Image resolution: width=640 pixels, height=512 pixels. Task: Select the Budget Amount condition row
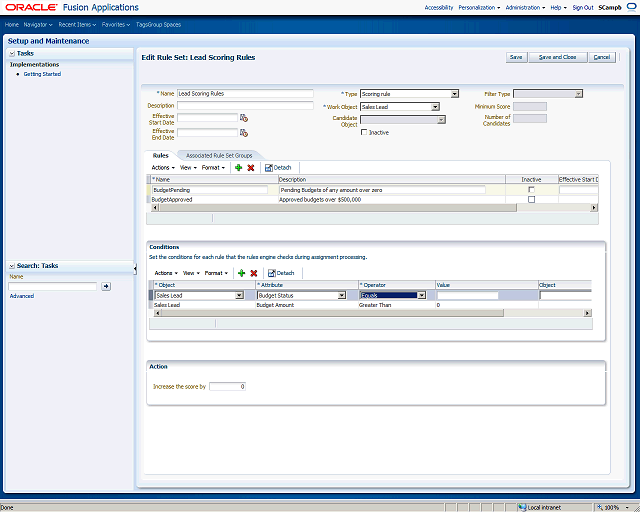click(372, 305)
